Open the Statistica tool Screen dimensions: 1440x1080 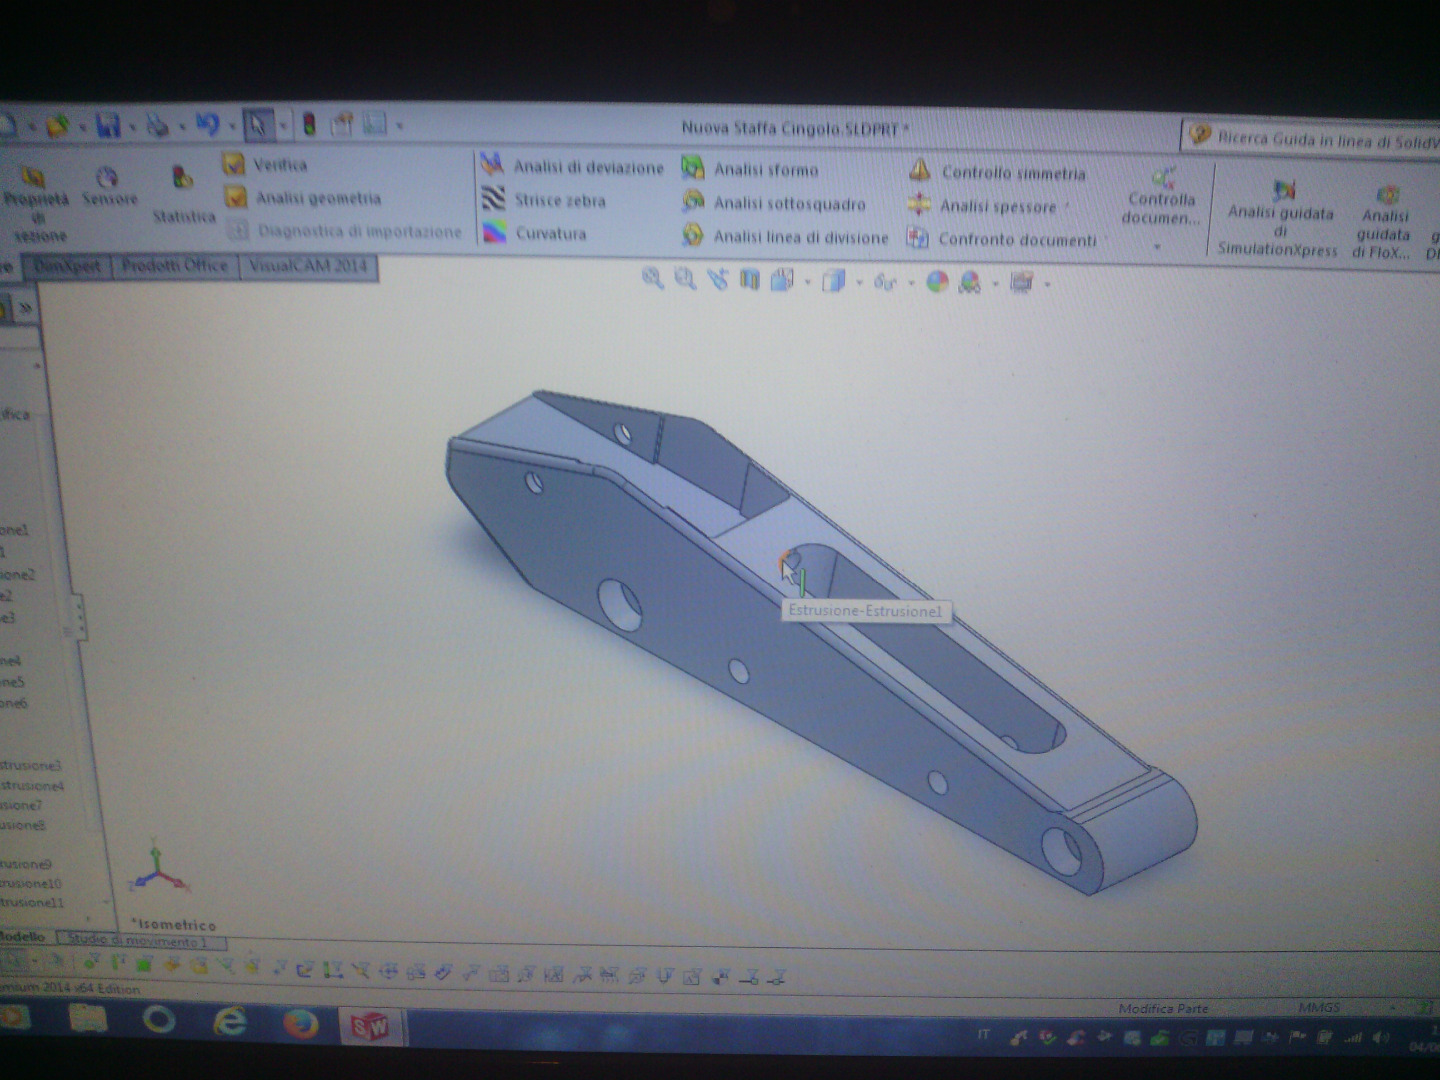coord(183,196)
